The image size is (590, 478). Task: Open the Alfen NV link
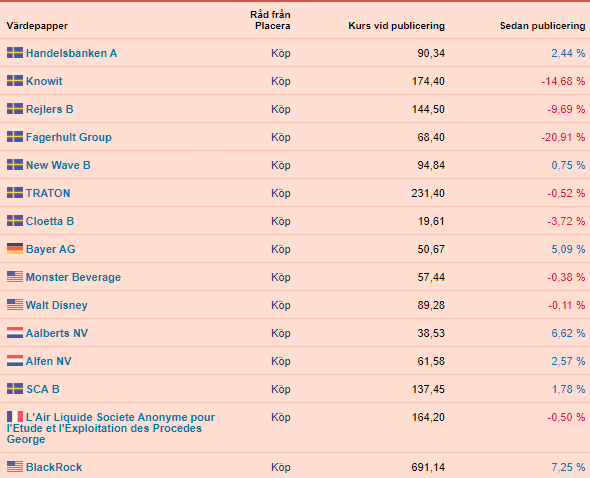(x=49, y=361)
